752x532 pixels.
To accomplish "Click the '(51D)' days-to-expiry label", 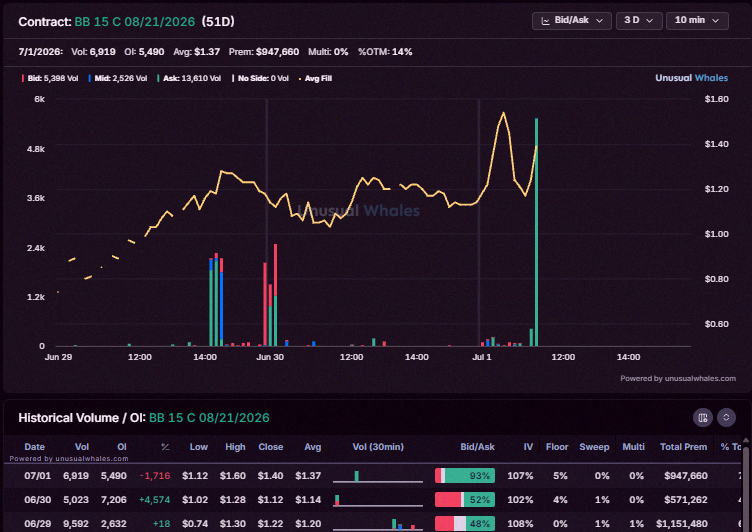I will 218,22.
